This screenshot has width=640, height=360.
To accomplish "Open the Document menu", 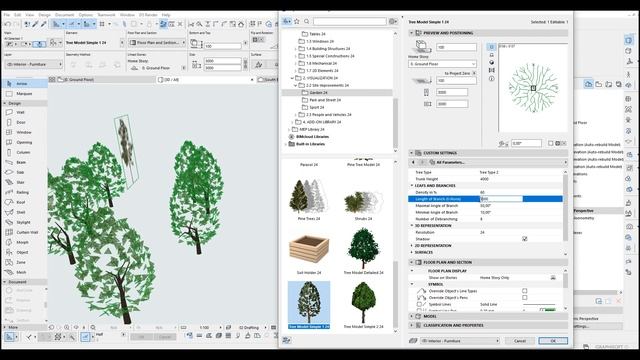I will point(64,15).
